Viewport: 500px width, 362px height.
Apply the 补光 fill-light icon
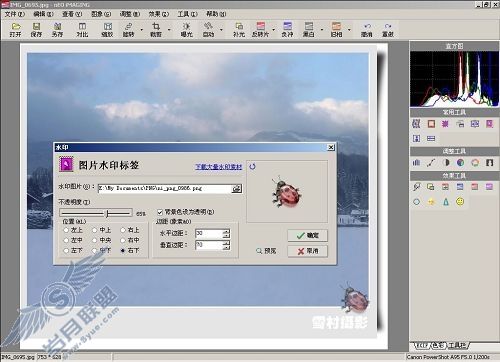point(239,30)
